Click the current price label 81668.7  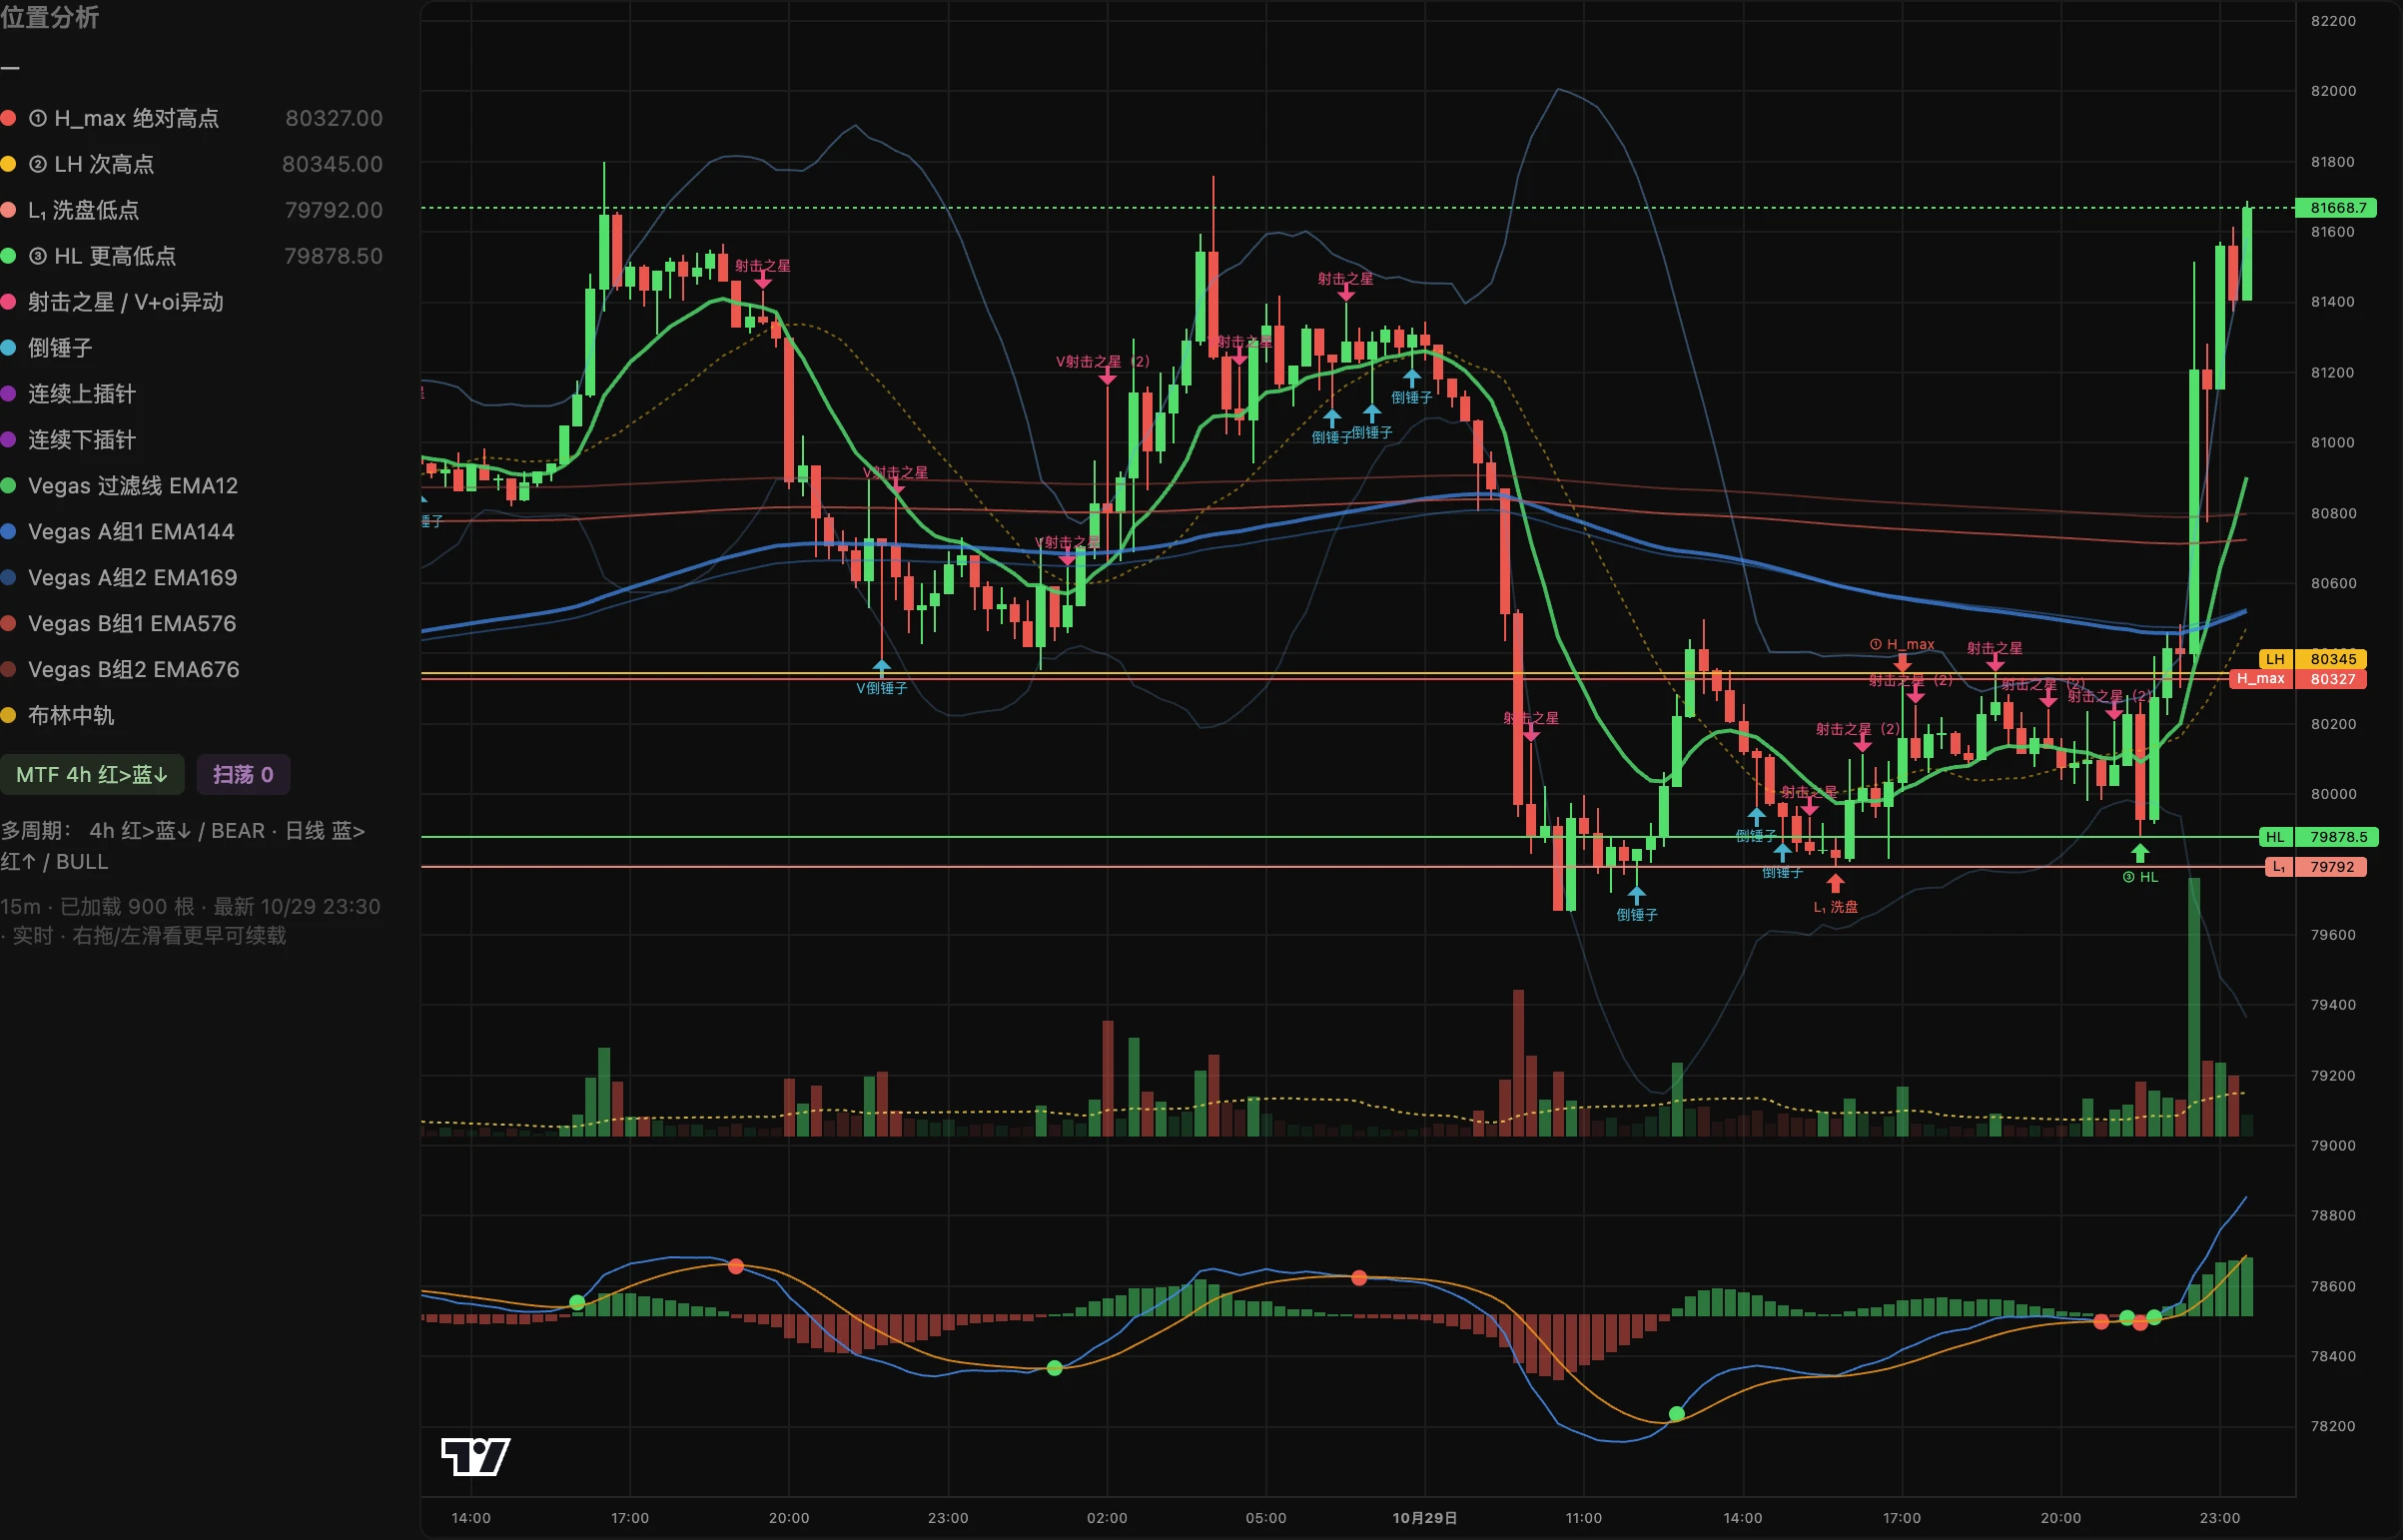pos(2338,208)
